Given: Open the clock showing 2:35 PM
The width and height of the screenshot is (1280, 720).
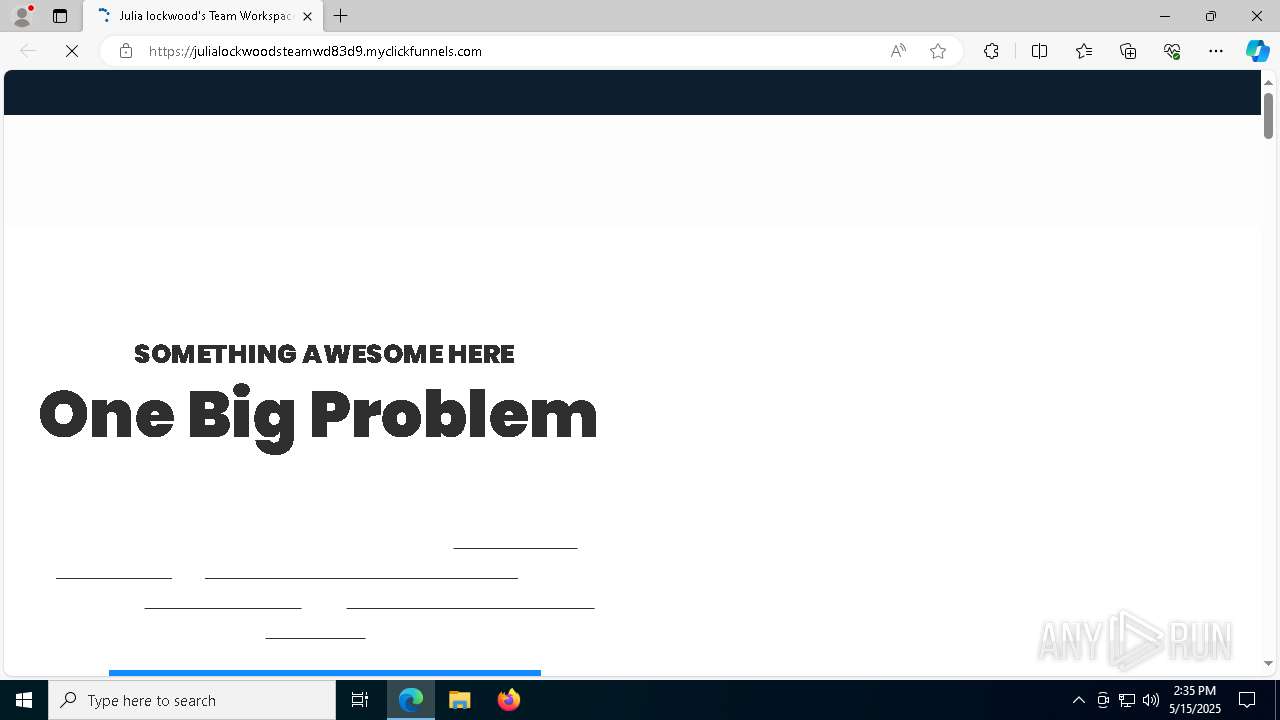Looking at the screenshot, I should tap(1195, 700).
